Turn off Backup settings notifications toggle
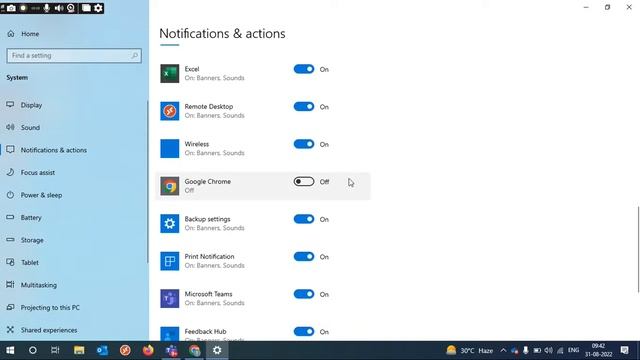640x360 pixels. [x=304, y=219]
